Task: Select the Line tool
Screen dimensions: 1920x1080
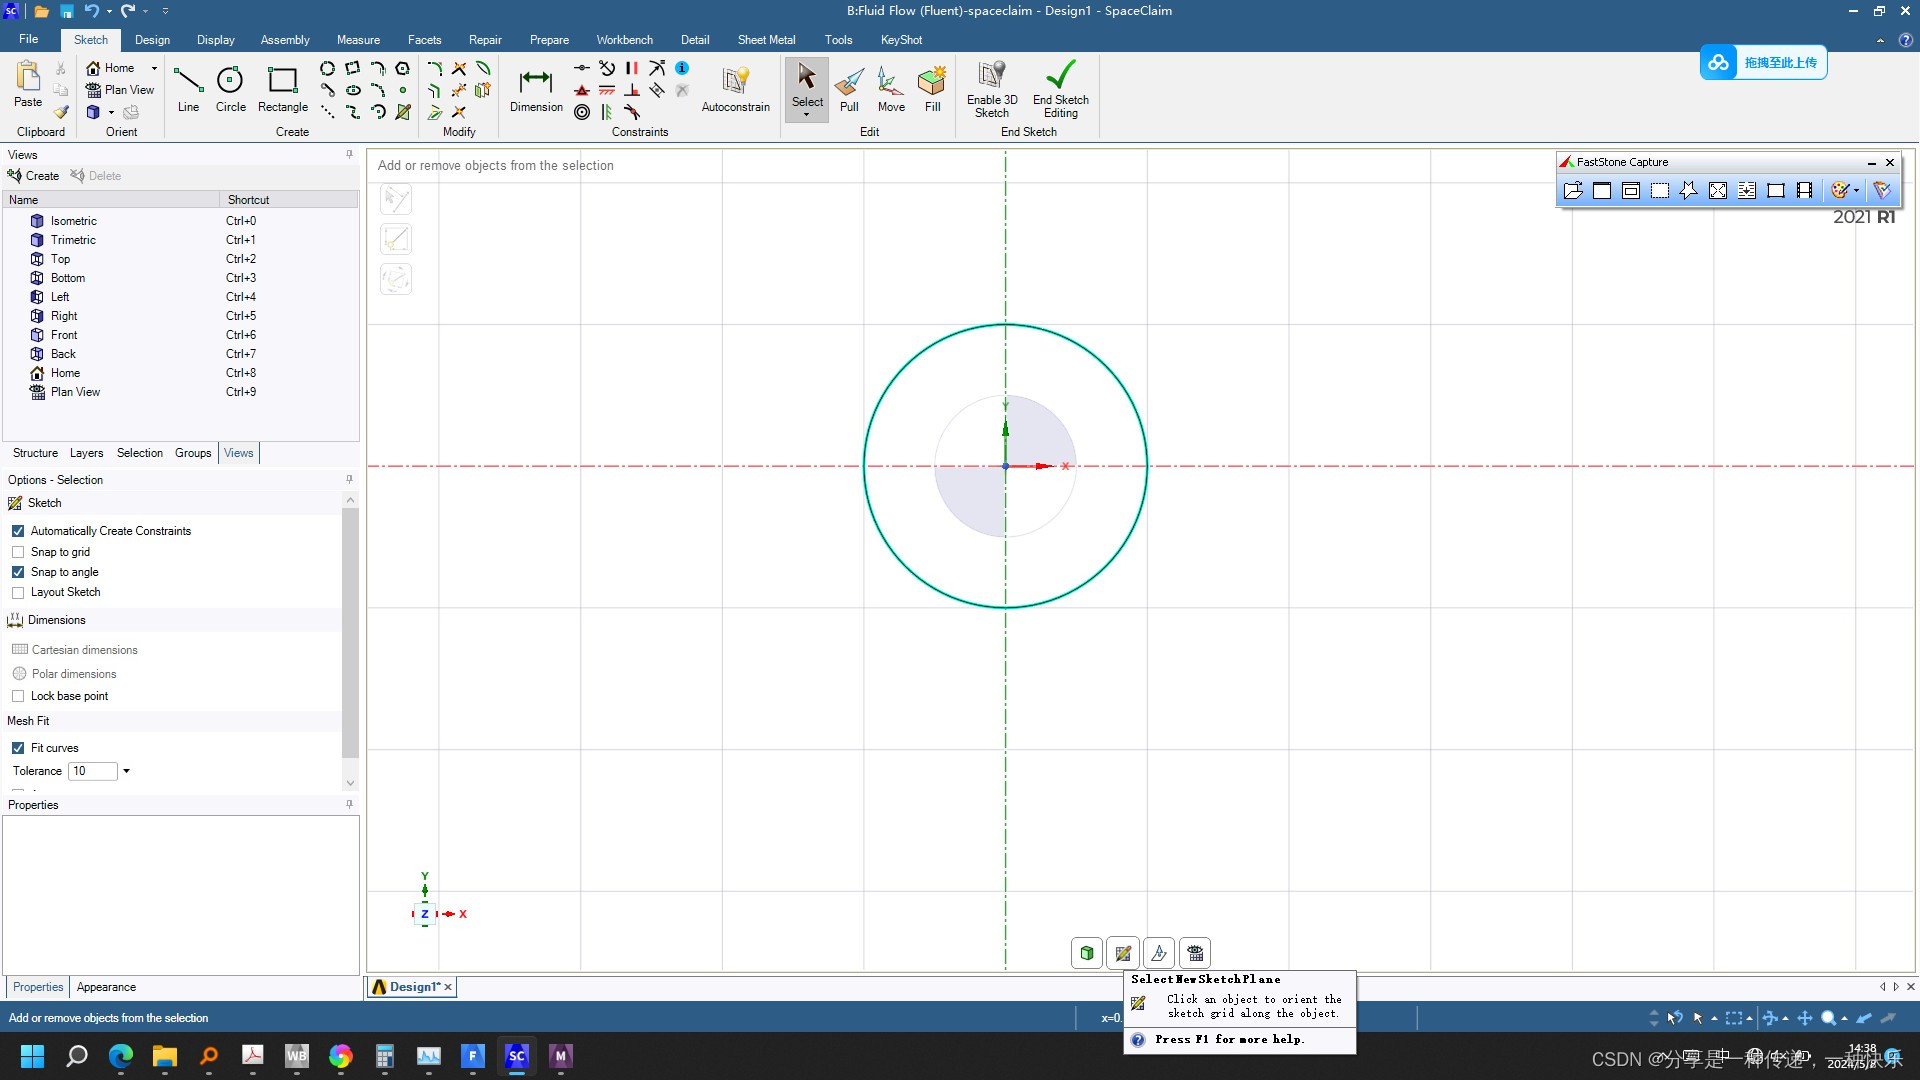Action: click(x=187, y=88)
